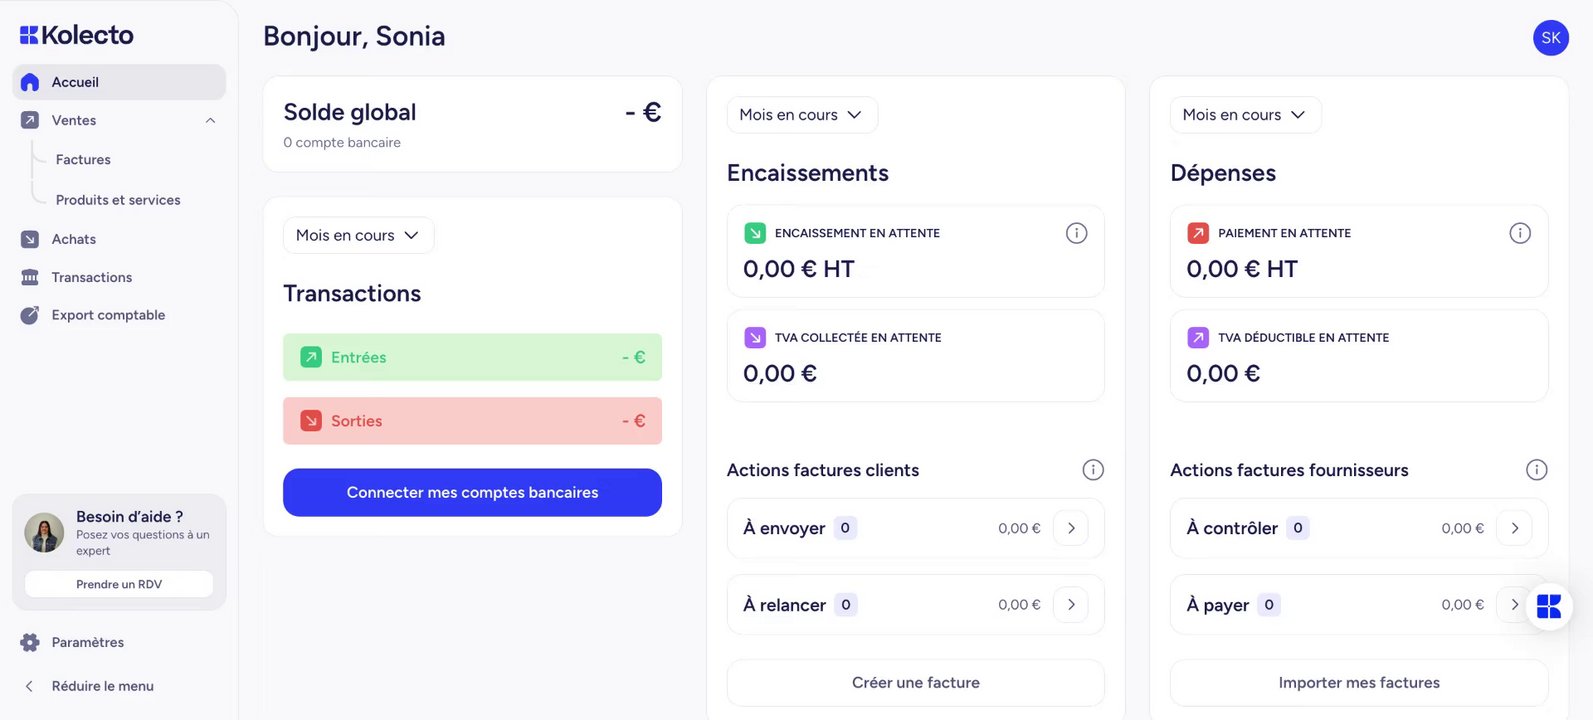The image size is (1593, 720).
Task: Show info for Actions factures clients
Action: pyautogui.click(x=1093, y=470)
